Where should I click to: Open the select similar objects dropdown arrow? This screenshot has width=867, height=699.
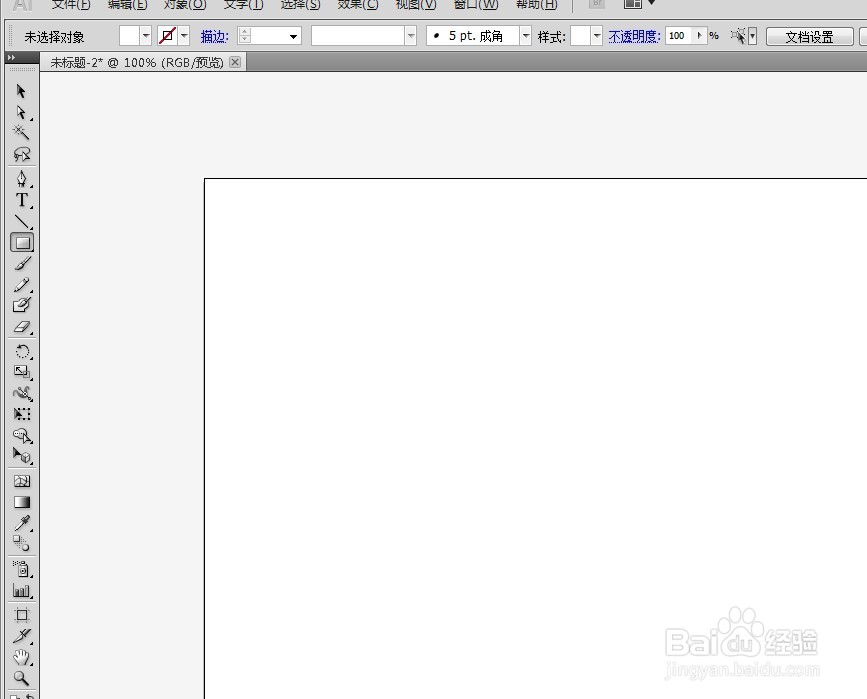[x=753, y=36]
